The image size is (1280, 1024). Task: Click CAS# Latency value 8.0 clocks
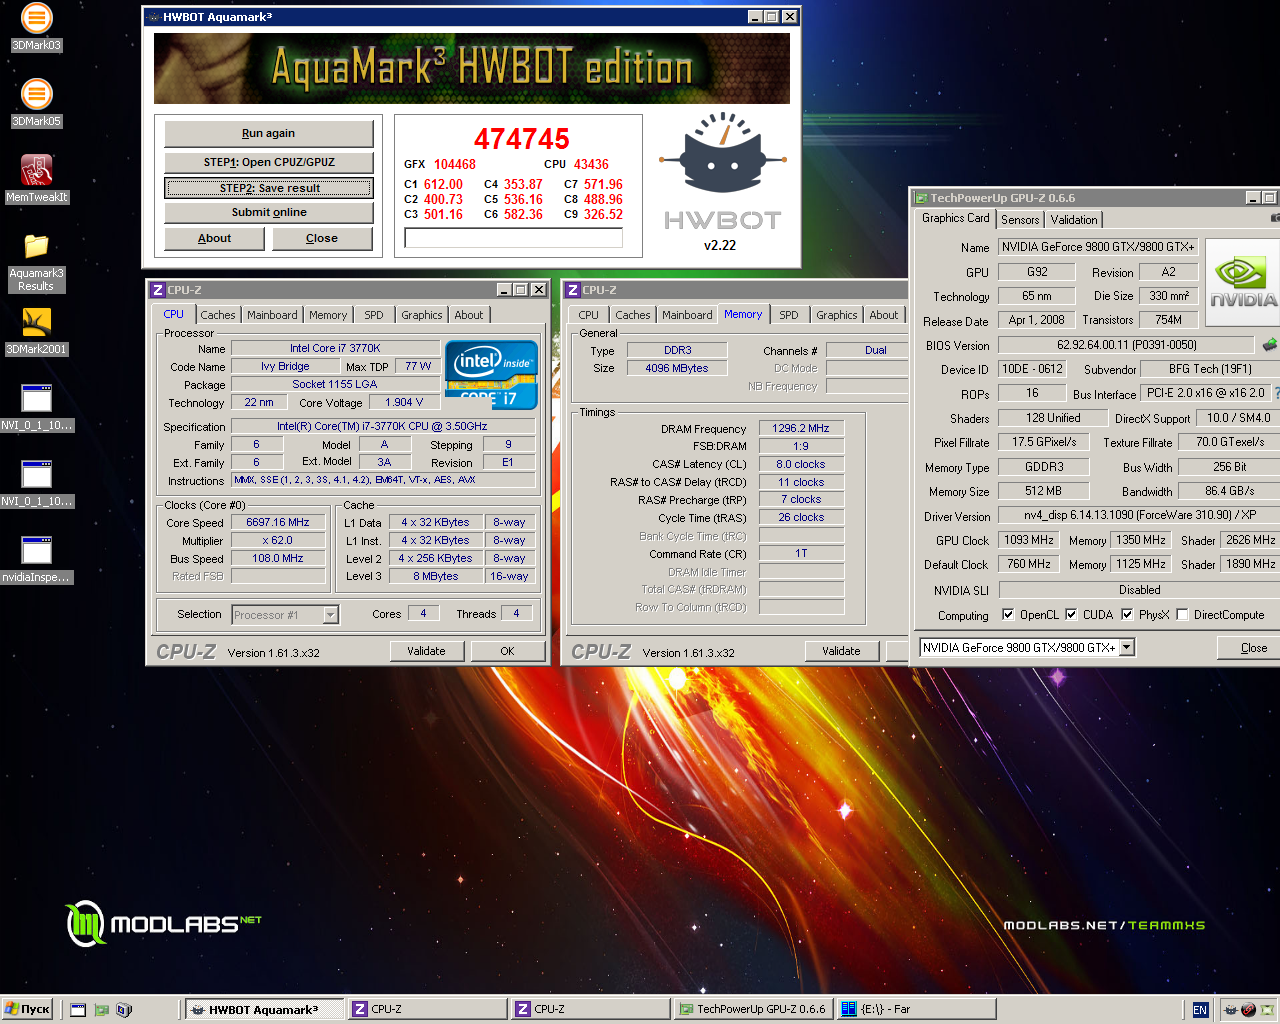click(x=801, y=464)
